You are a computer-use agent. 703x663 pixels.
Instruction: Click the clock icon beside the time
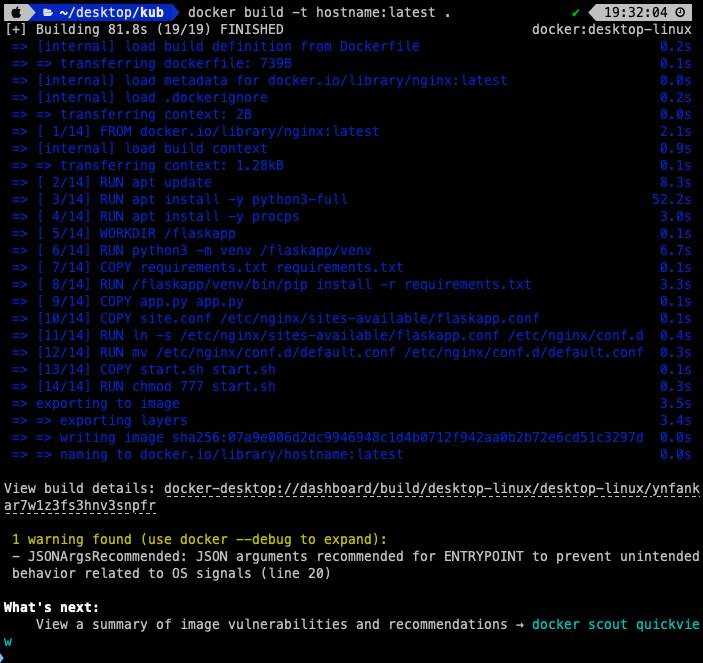[x=680, y=13]
